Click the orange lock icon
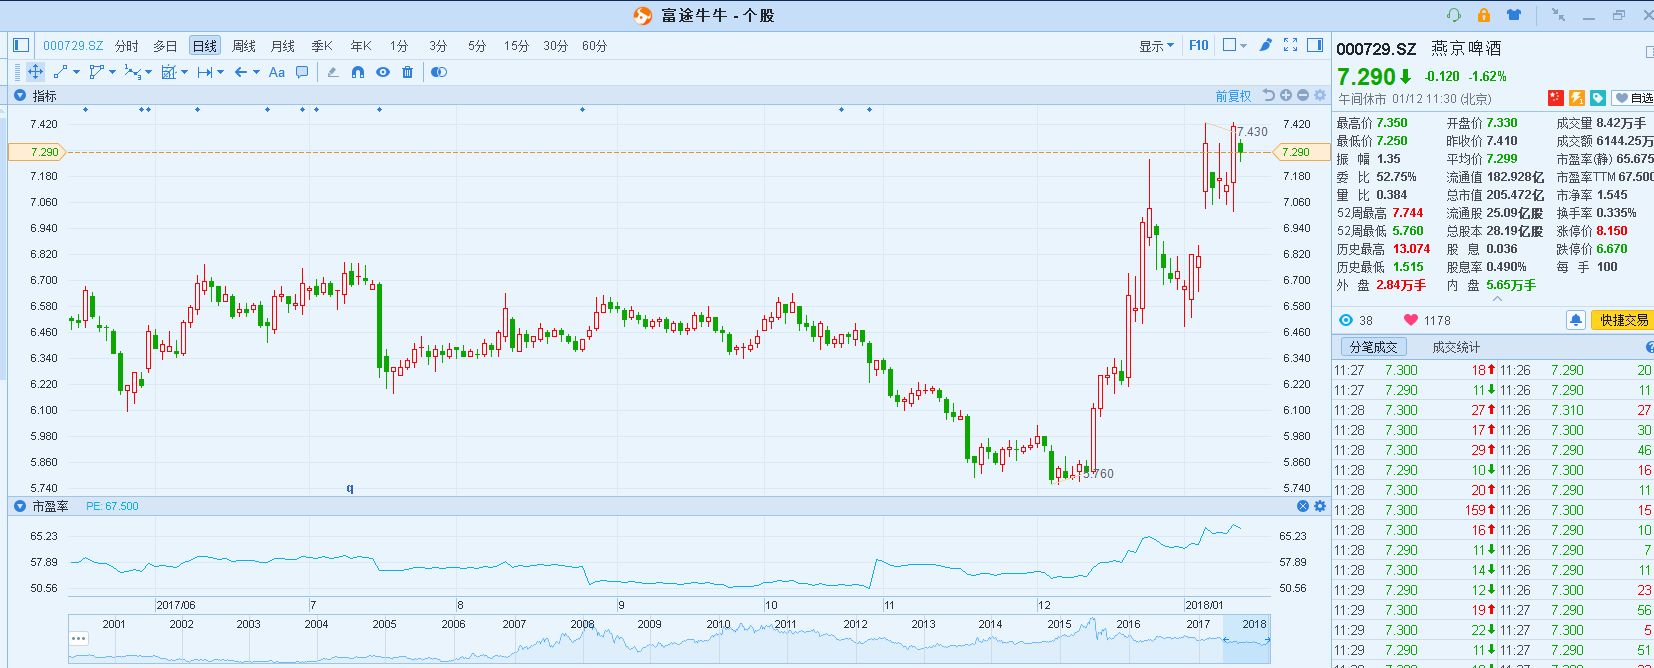The image size is (1654, 668). coord(1484,15)
